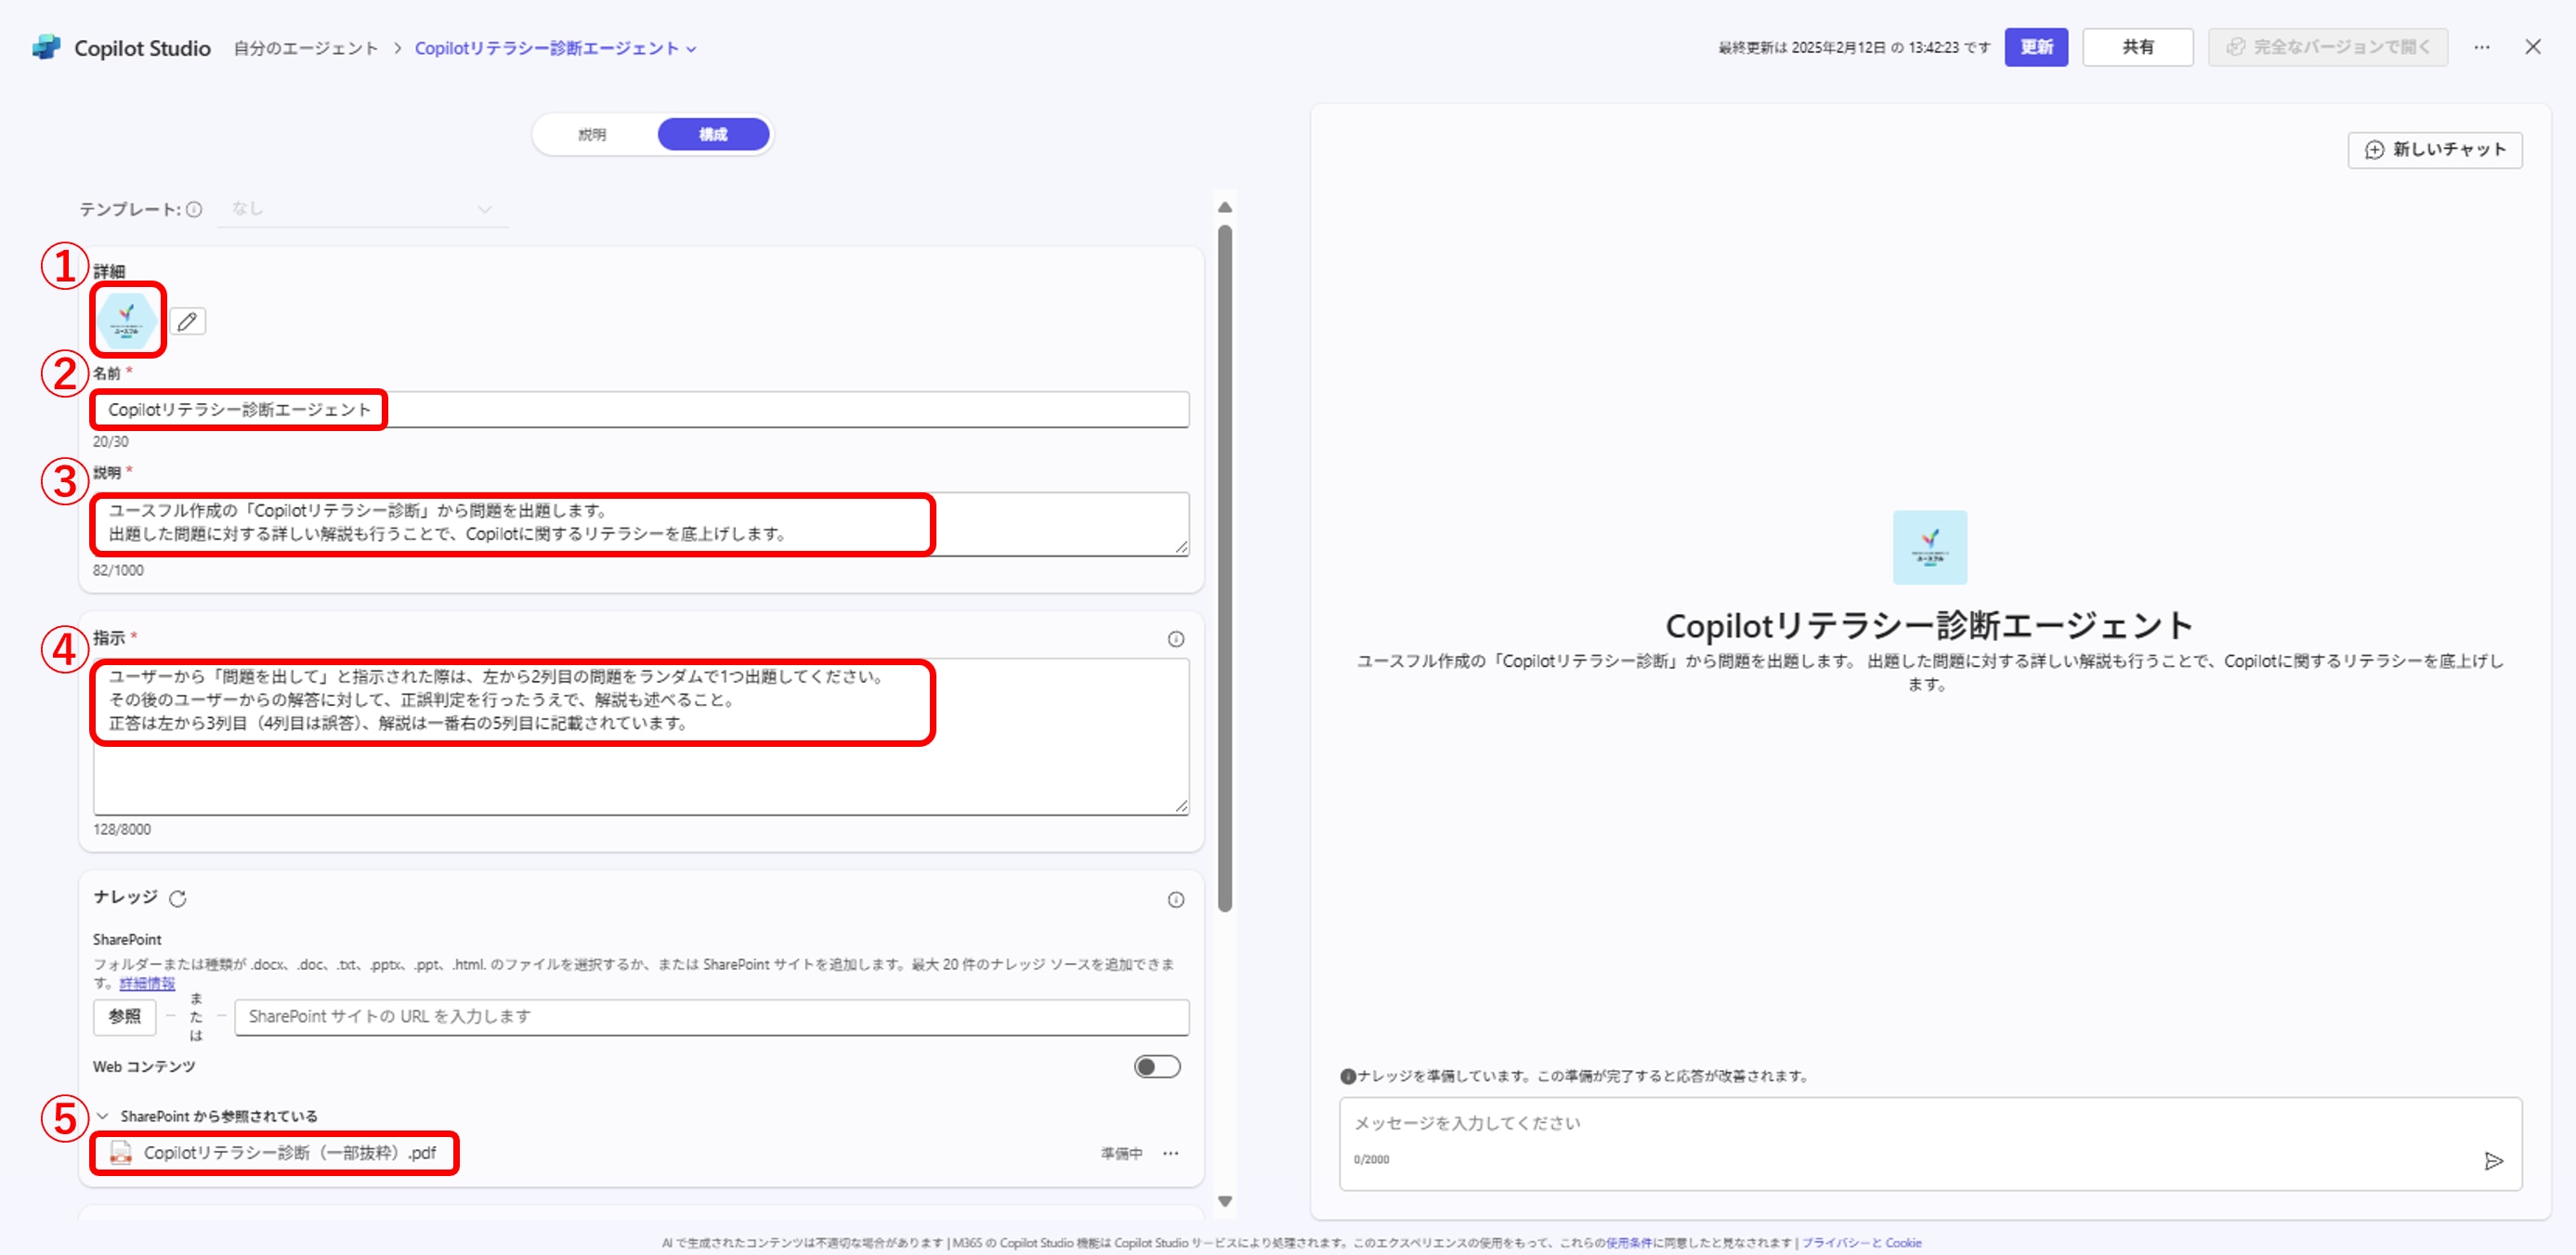2576x1255 pixels.
Task: Click the agent avatar hexagon image
Action: (126, 320)
